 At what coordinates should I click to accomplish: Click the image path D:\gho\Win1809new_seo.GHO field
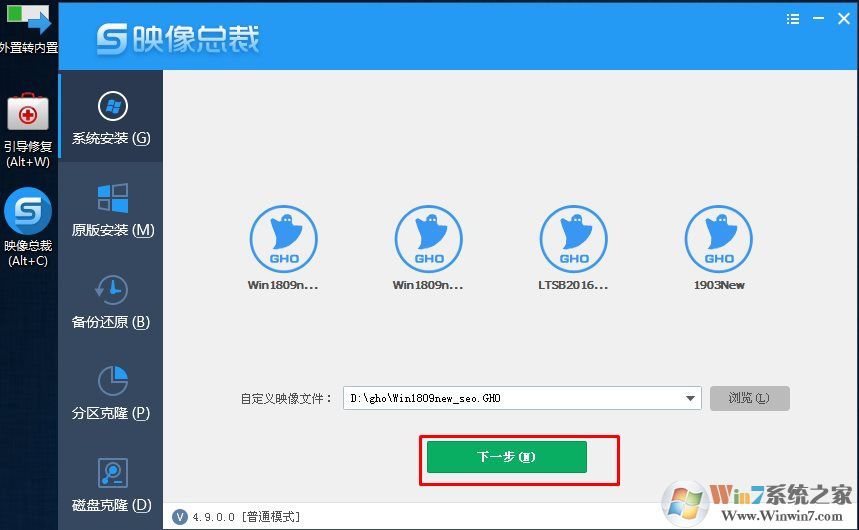(x=512, y=398)
